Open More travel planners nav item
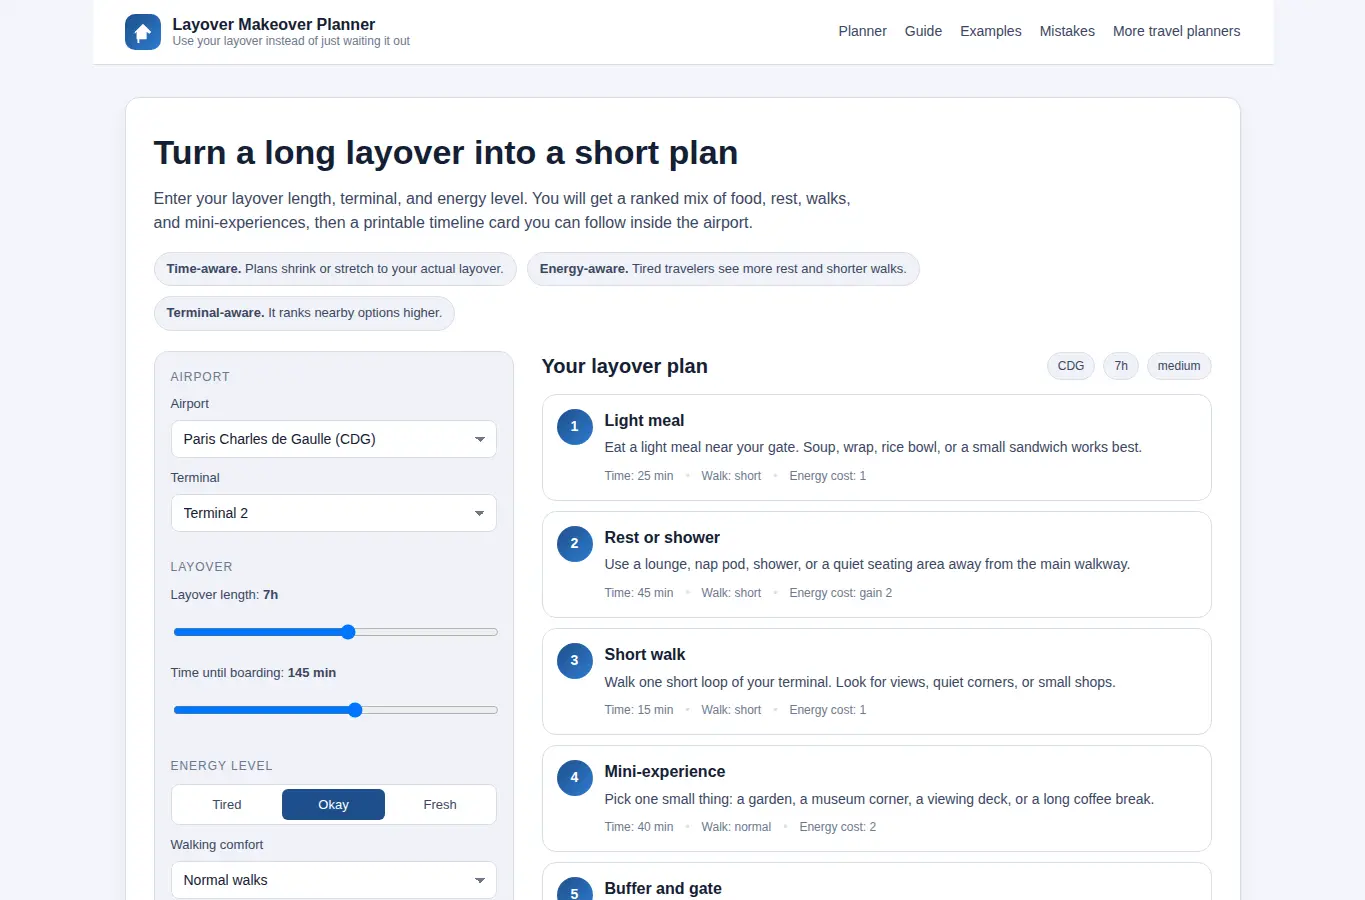Screen dimensions: 1365x900 tap(1176, 31)
